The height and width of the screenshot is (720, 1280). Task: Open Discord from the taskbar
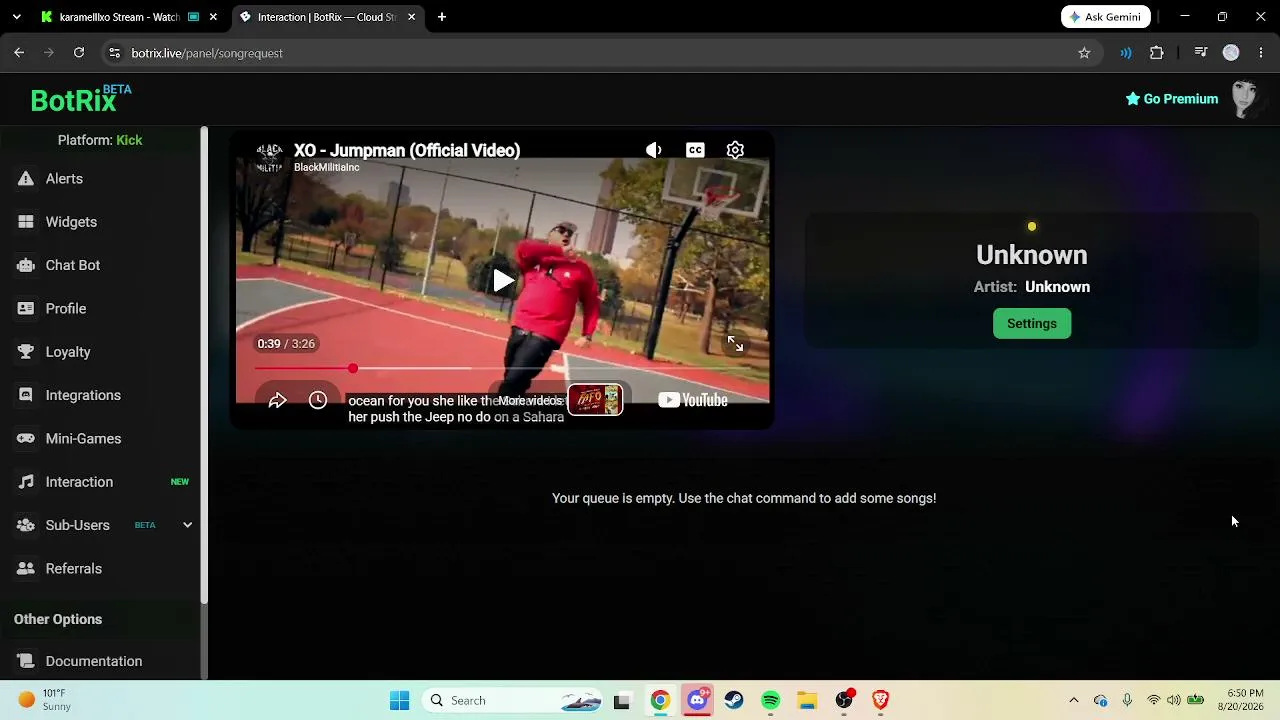coord(697,701)
